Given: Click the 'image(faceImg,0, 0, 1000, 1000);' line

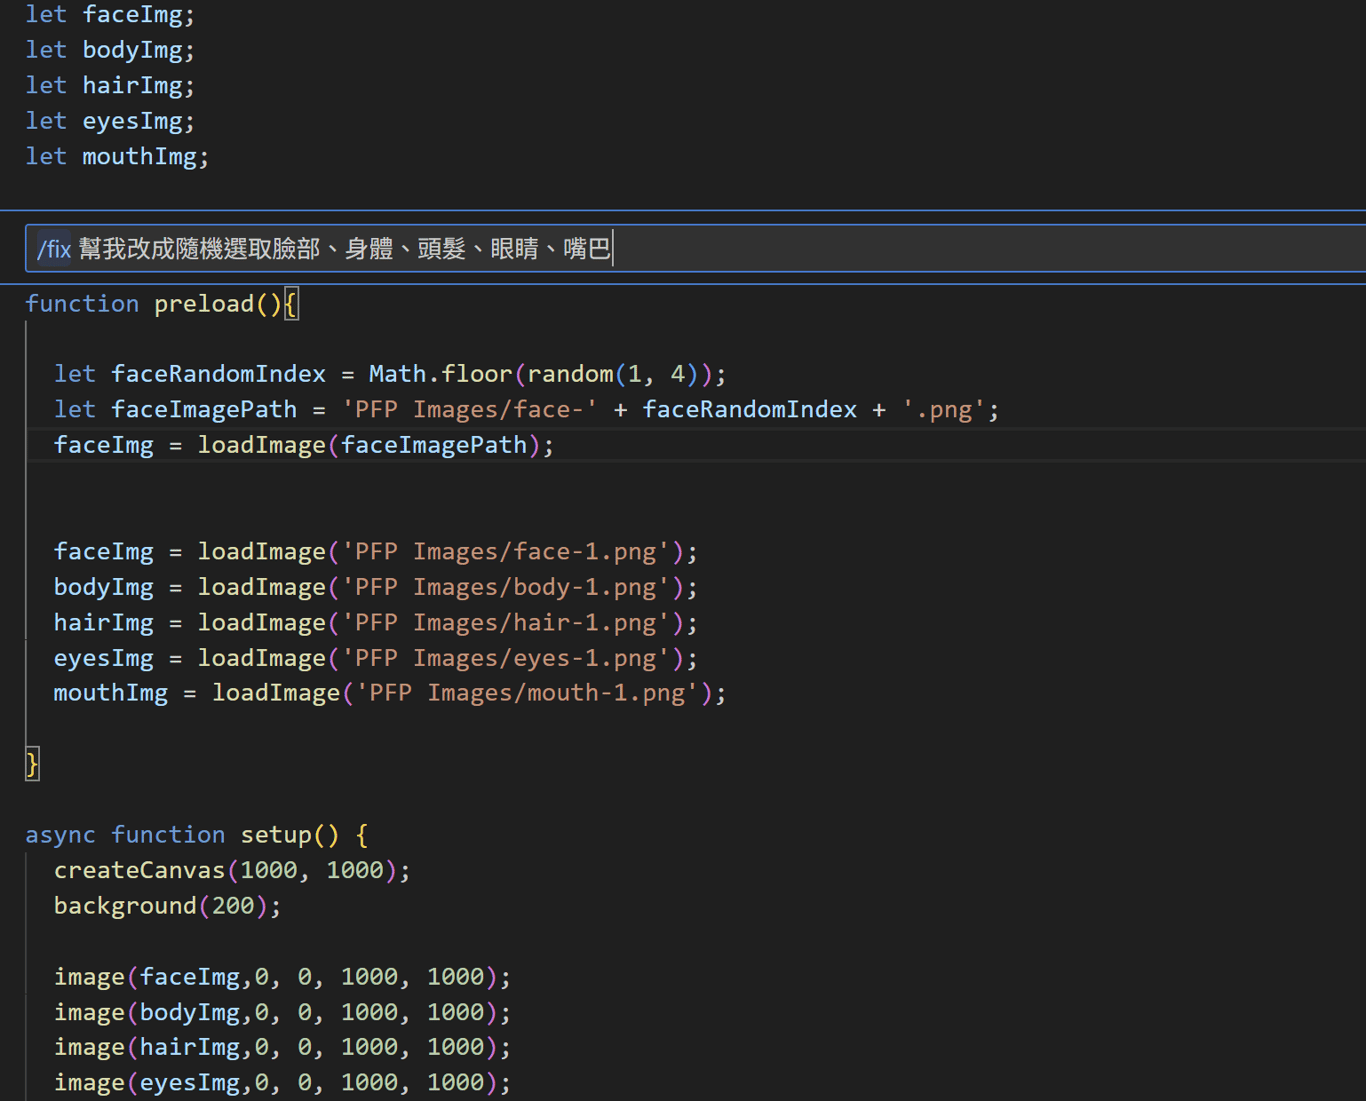Looking at the screenshot, I should [282, 977].
